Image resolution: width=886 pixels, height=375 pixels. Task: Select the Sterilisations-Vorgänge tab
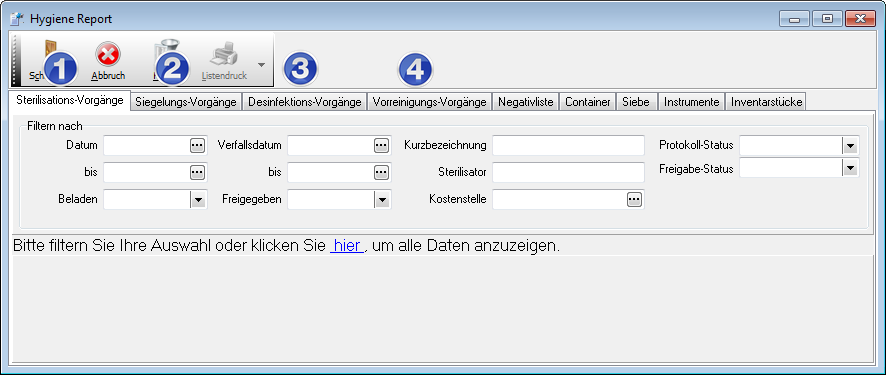(x=70, y=101)
